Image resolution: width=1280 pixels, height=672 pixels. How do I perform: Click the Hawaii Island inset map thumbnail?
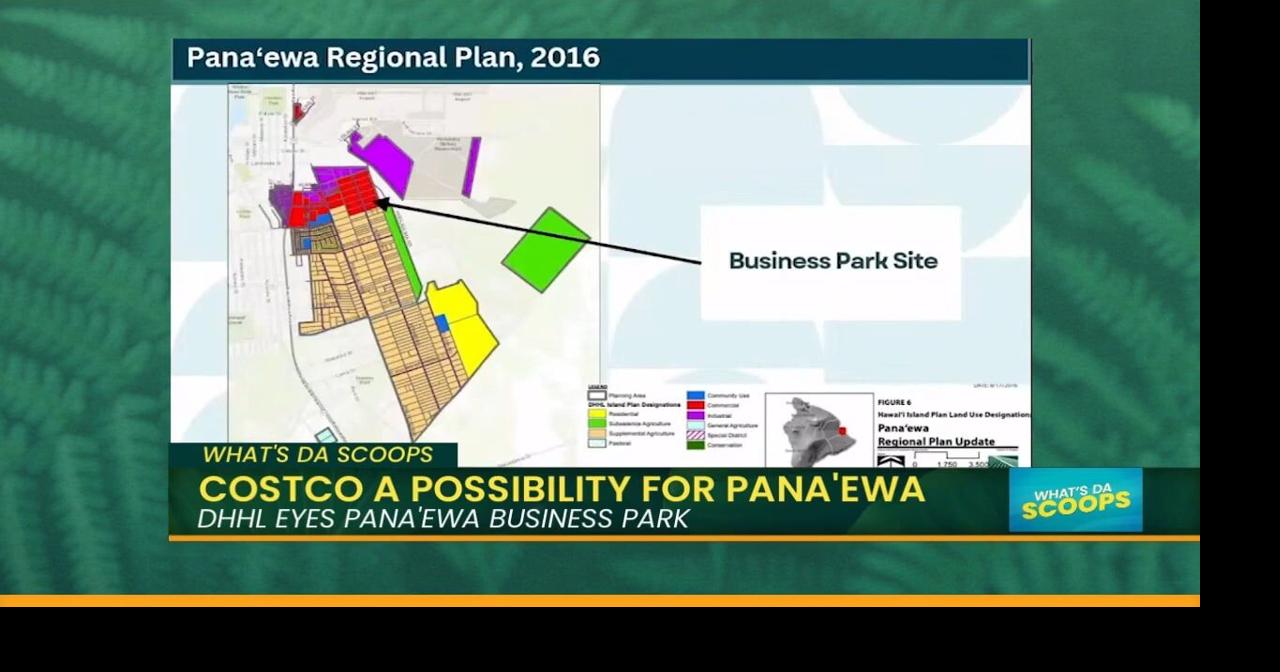(x=819, y=430)
